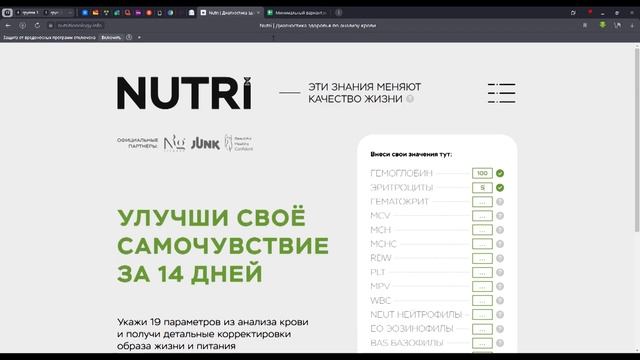Click the red notification icon in title bar
The height and width of the screenshot is (360, 640).
pyautogui.click(x=590, y=12)
